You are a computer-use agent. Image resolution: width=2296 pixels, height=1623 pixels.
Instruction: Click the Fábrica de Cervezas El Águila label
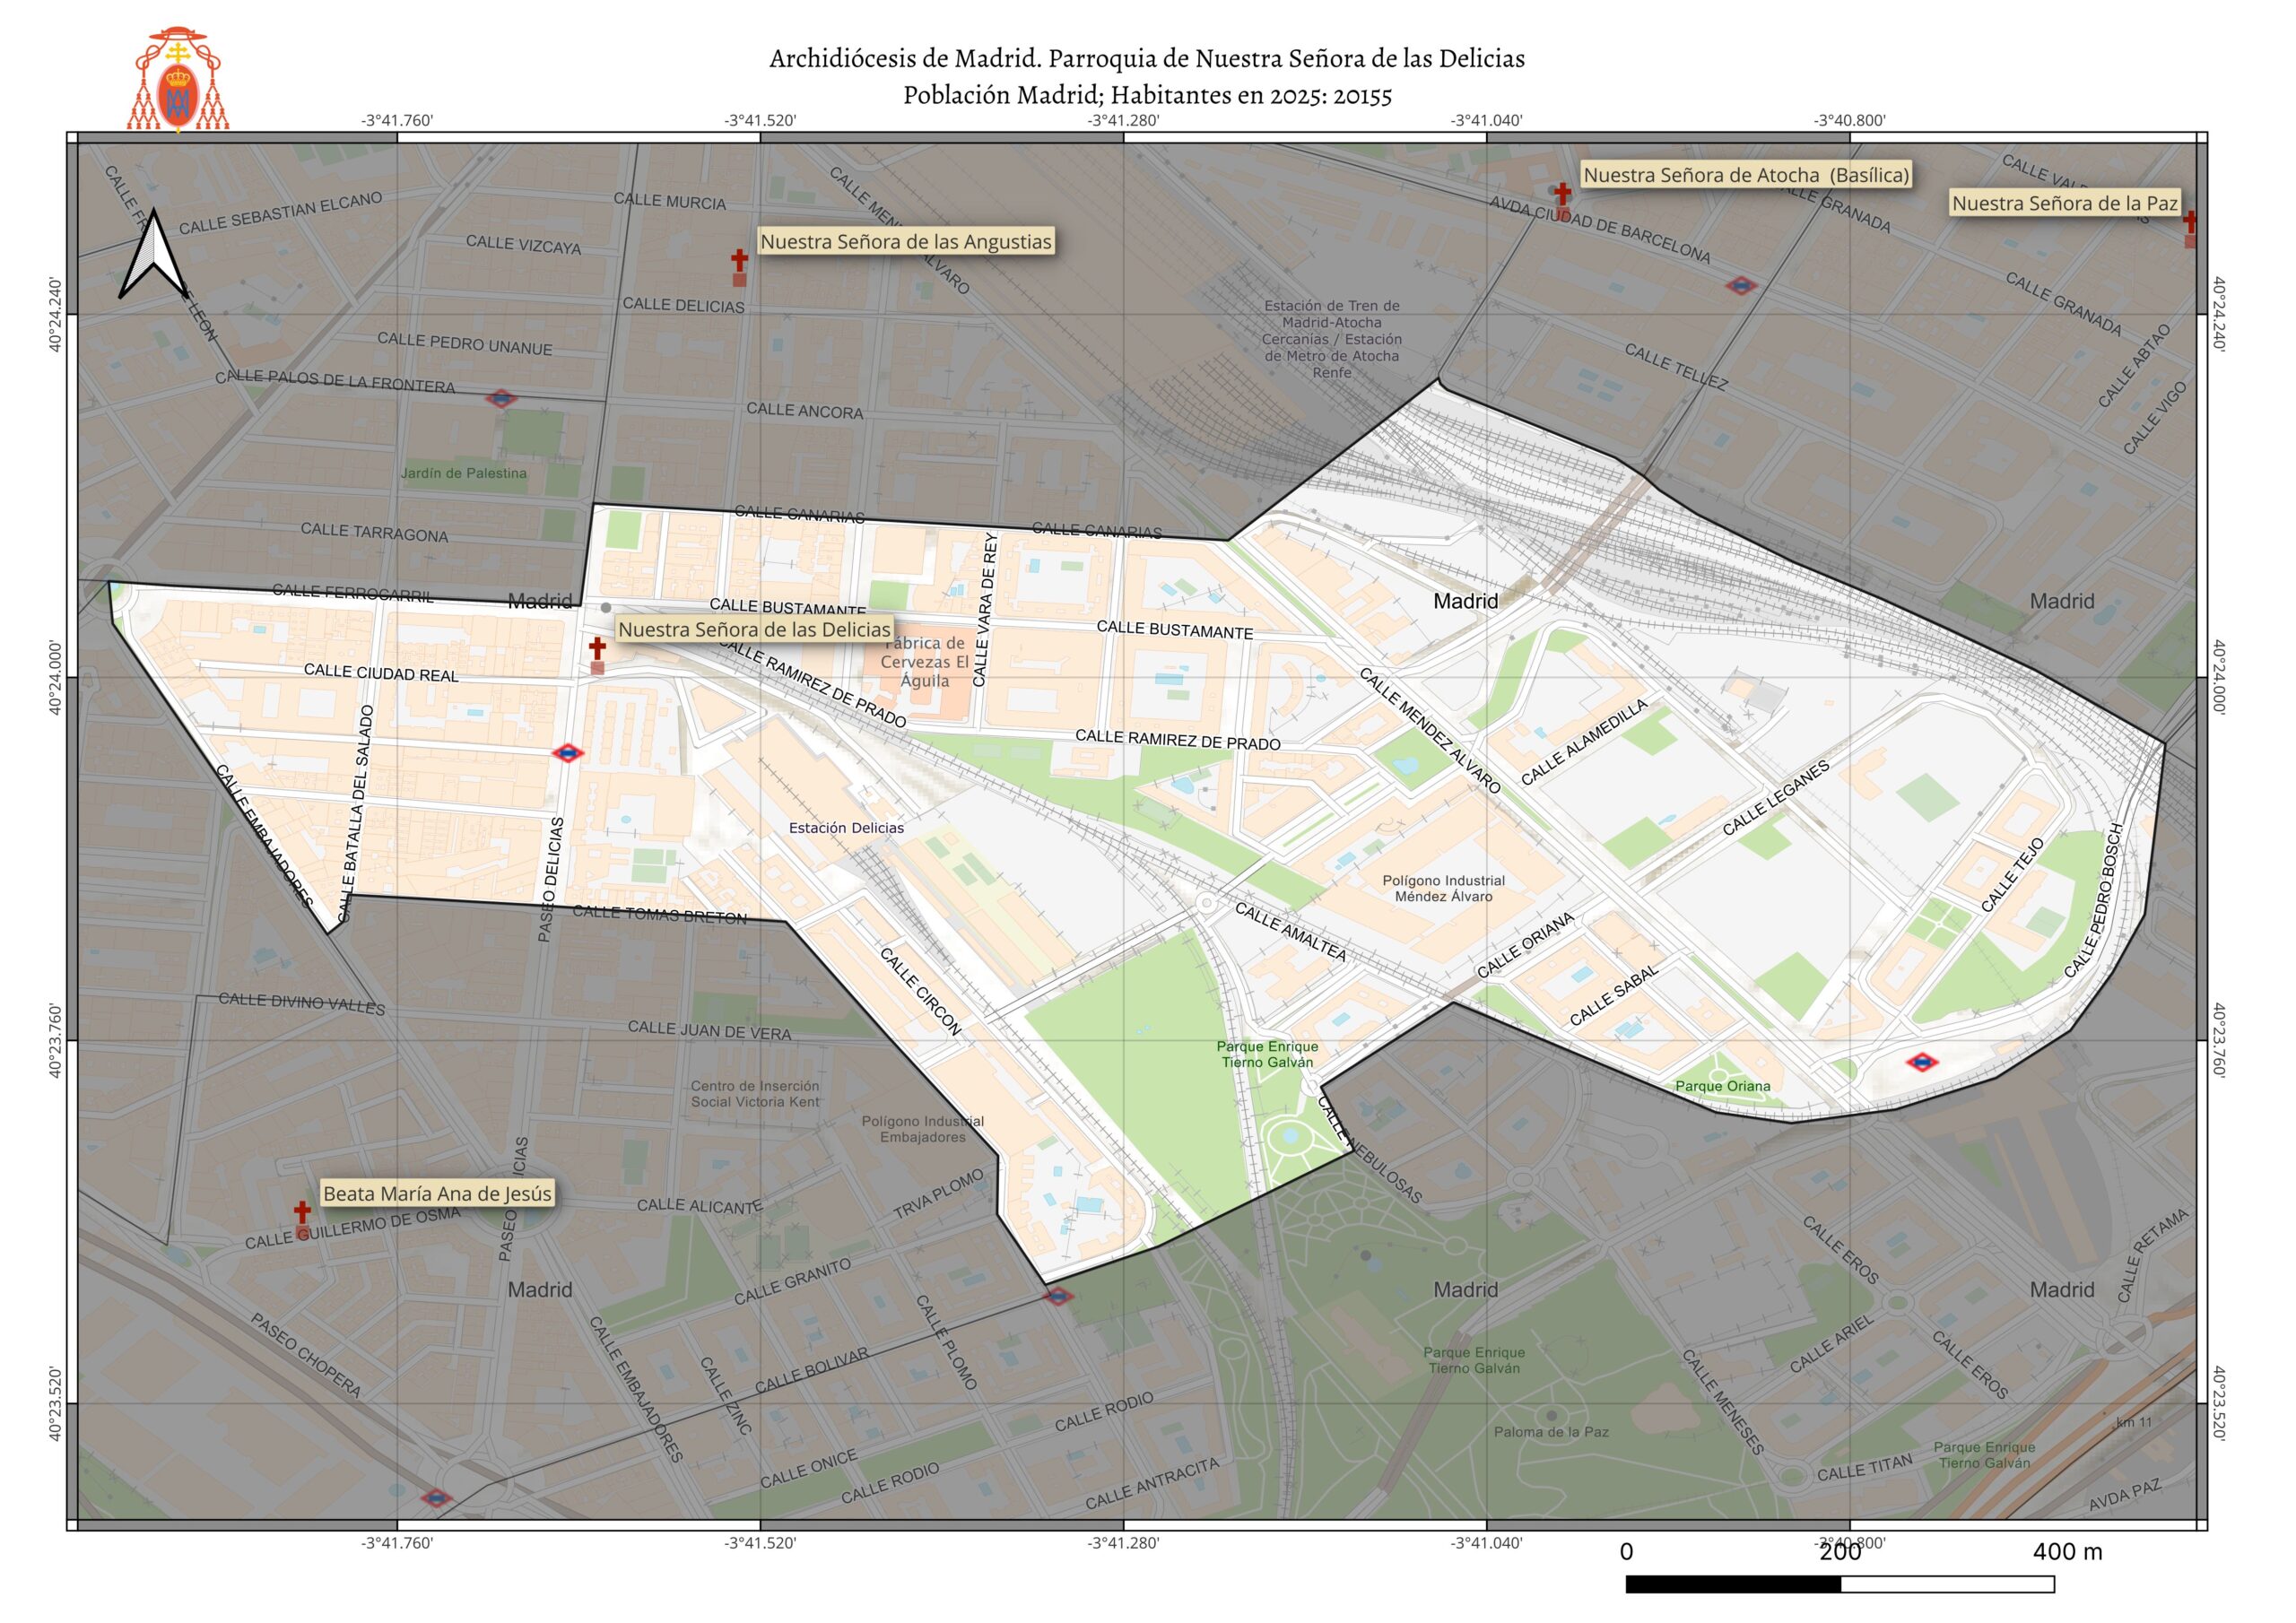point(925,662)
